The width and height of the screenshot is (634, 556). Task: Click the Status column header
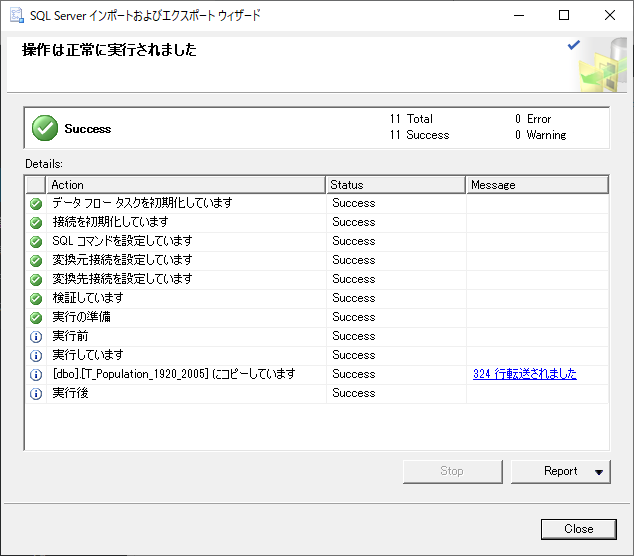point(396,185)
